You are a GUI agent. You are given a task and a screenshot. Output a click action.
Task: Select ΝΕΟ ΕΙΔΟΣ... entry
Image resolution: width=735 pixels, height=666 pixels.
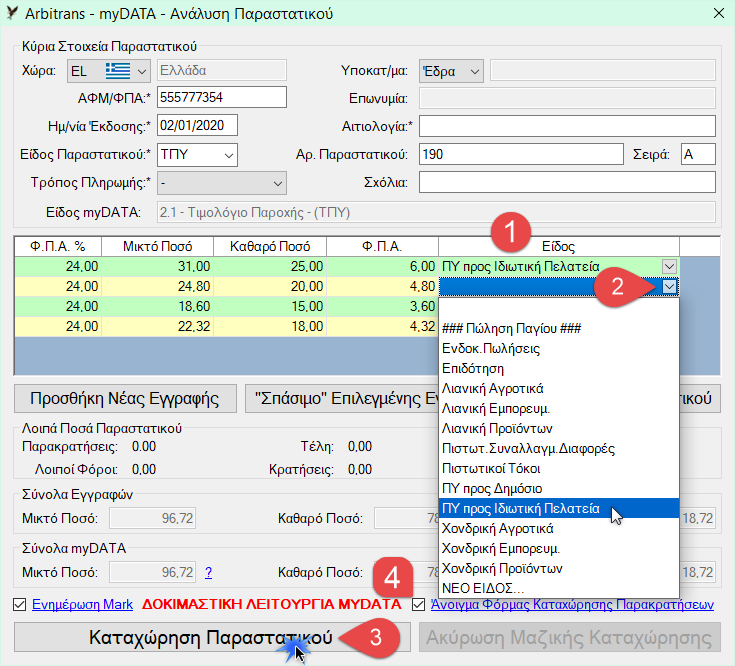[x=559, y=588]
